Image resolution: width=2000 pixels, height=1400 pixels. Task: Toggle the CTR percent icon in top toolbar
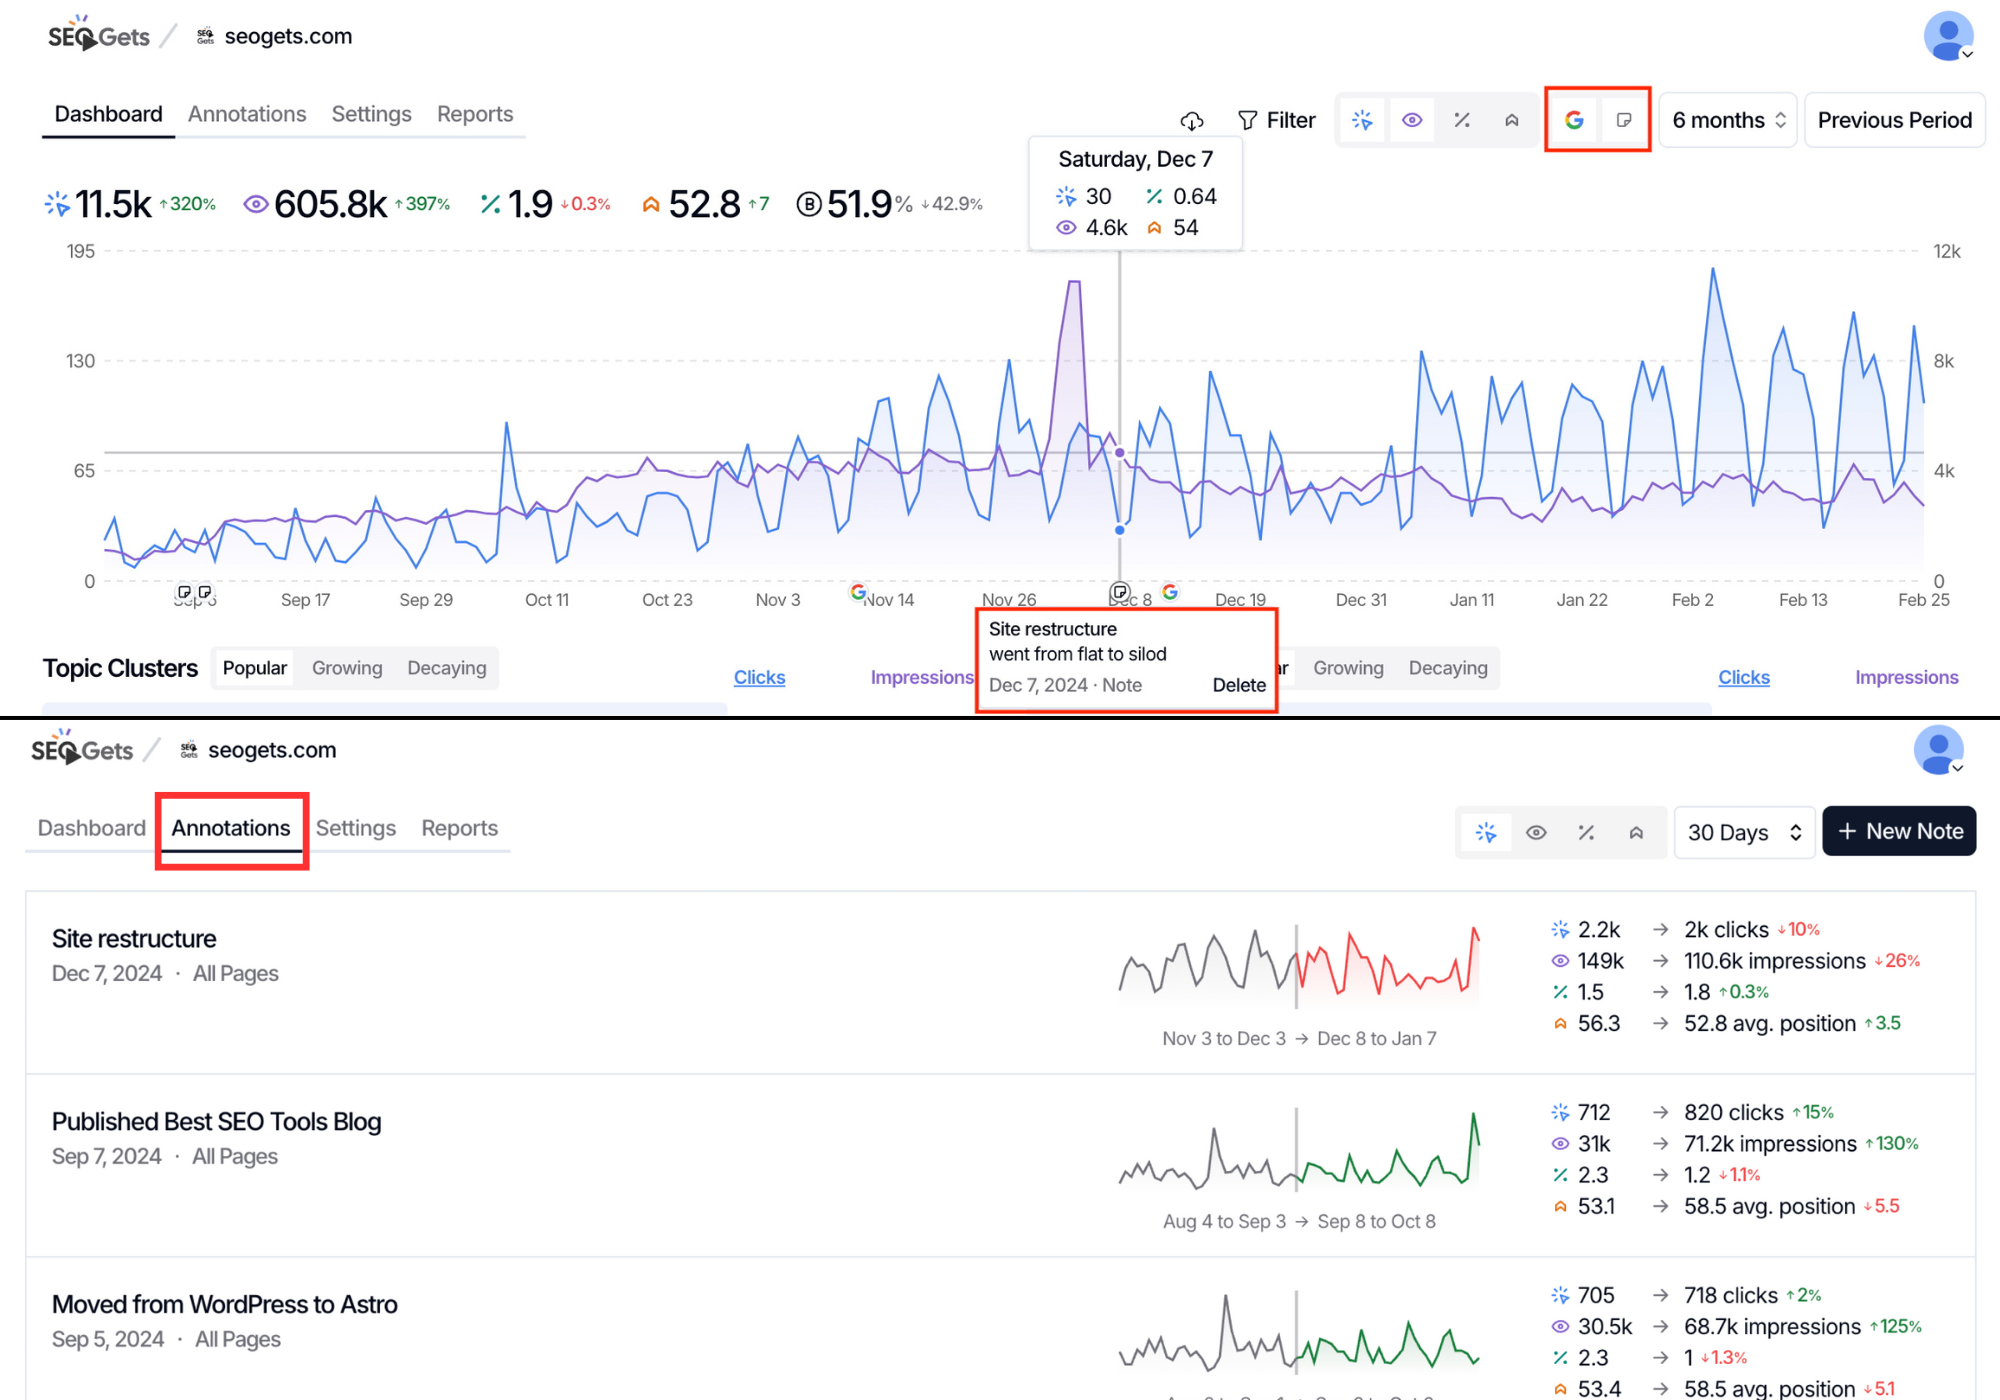point(1461,120)
